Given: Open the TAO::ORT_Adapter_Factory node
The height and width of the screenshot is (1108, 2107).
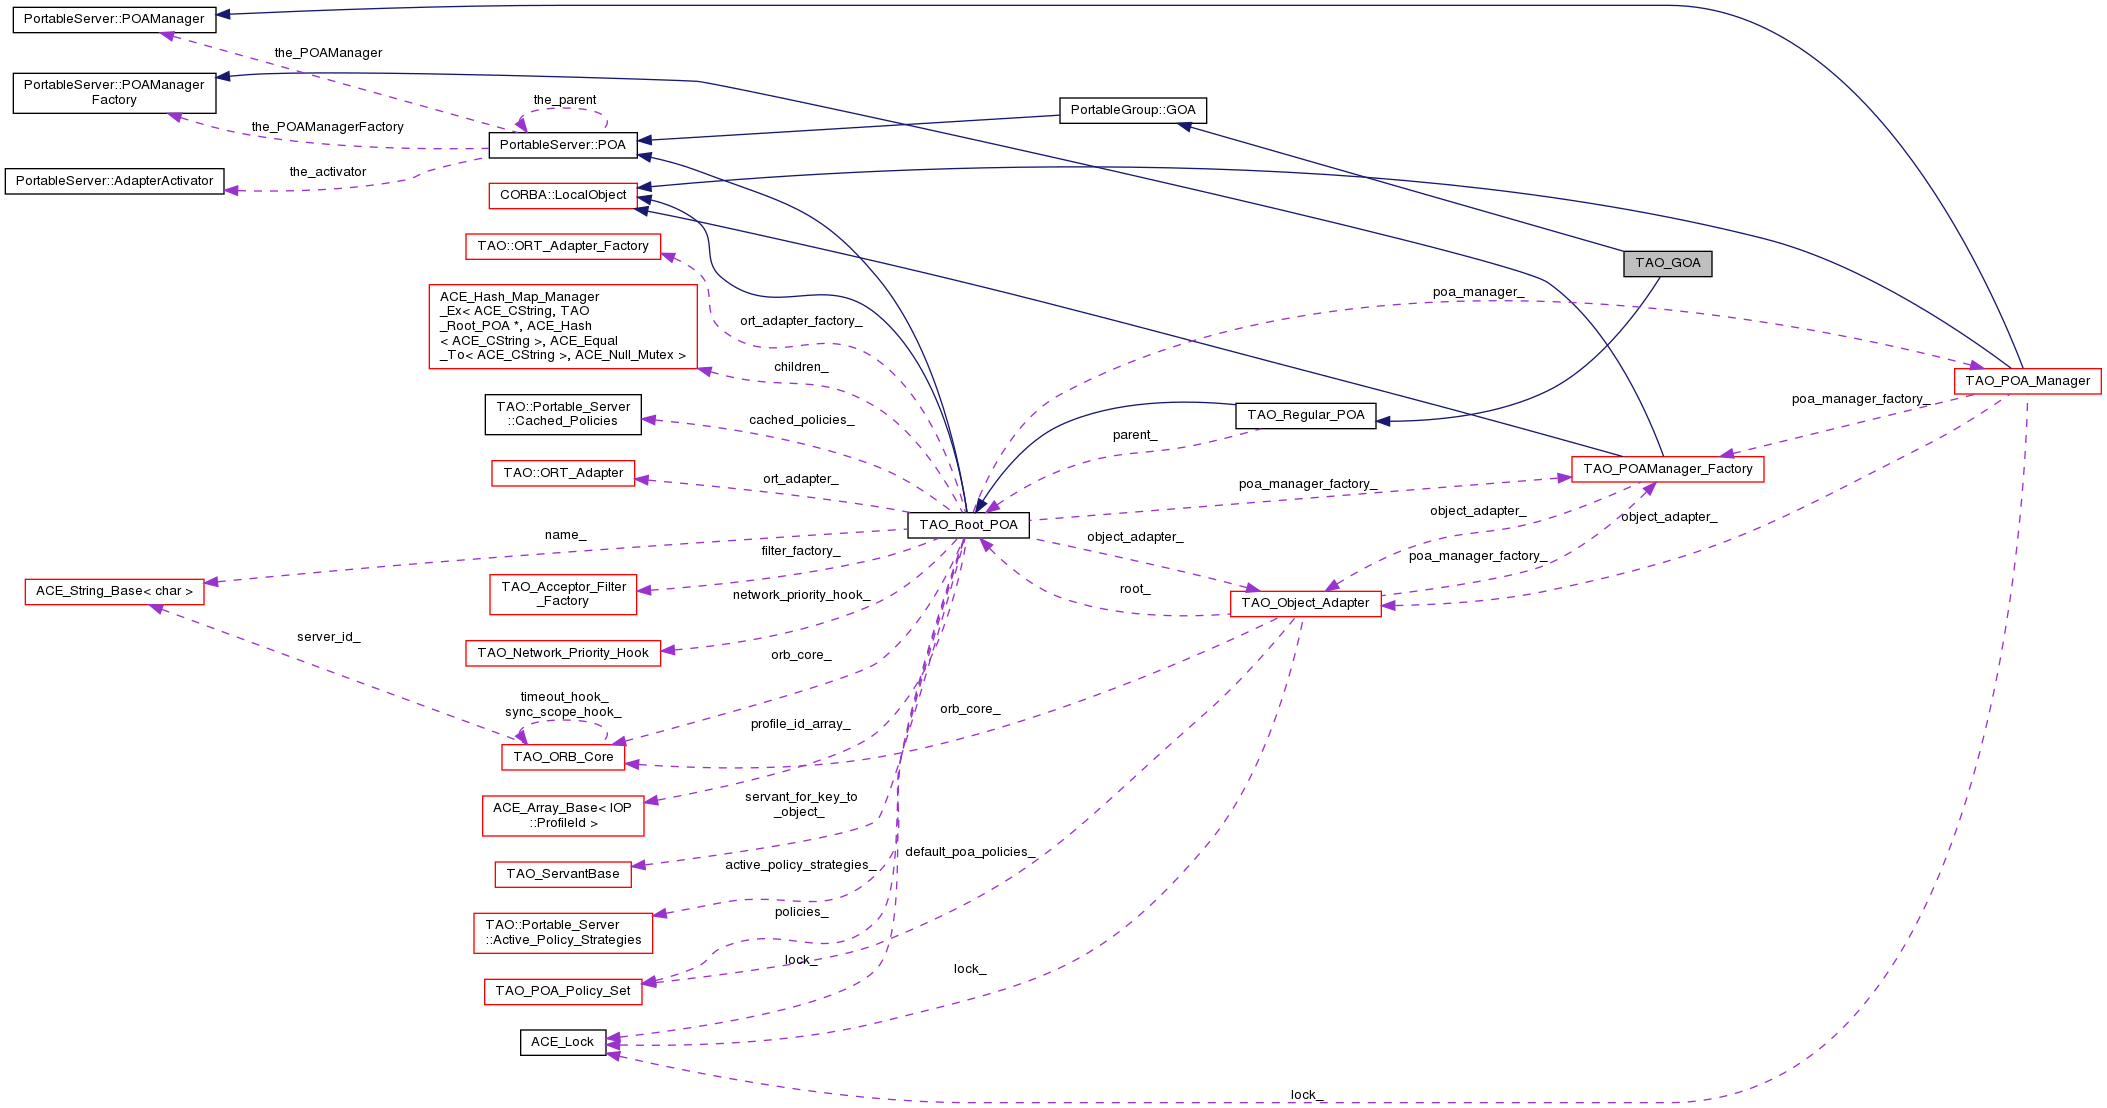Looking at the screenshot, I should tap(562, 246).
